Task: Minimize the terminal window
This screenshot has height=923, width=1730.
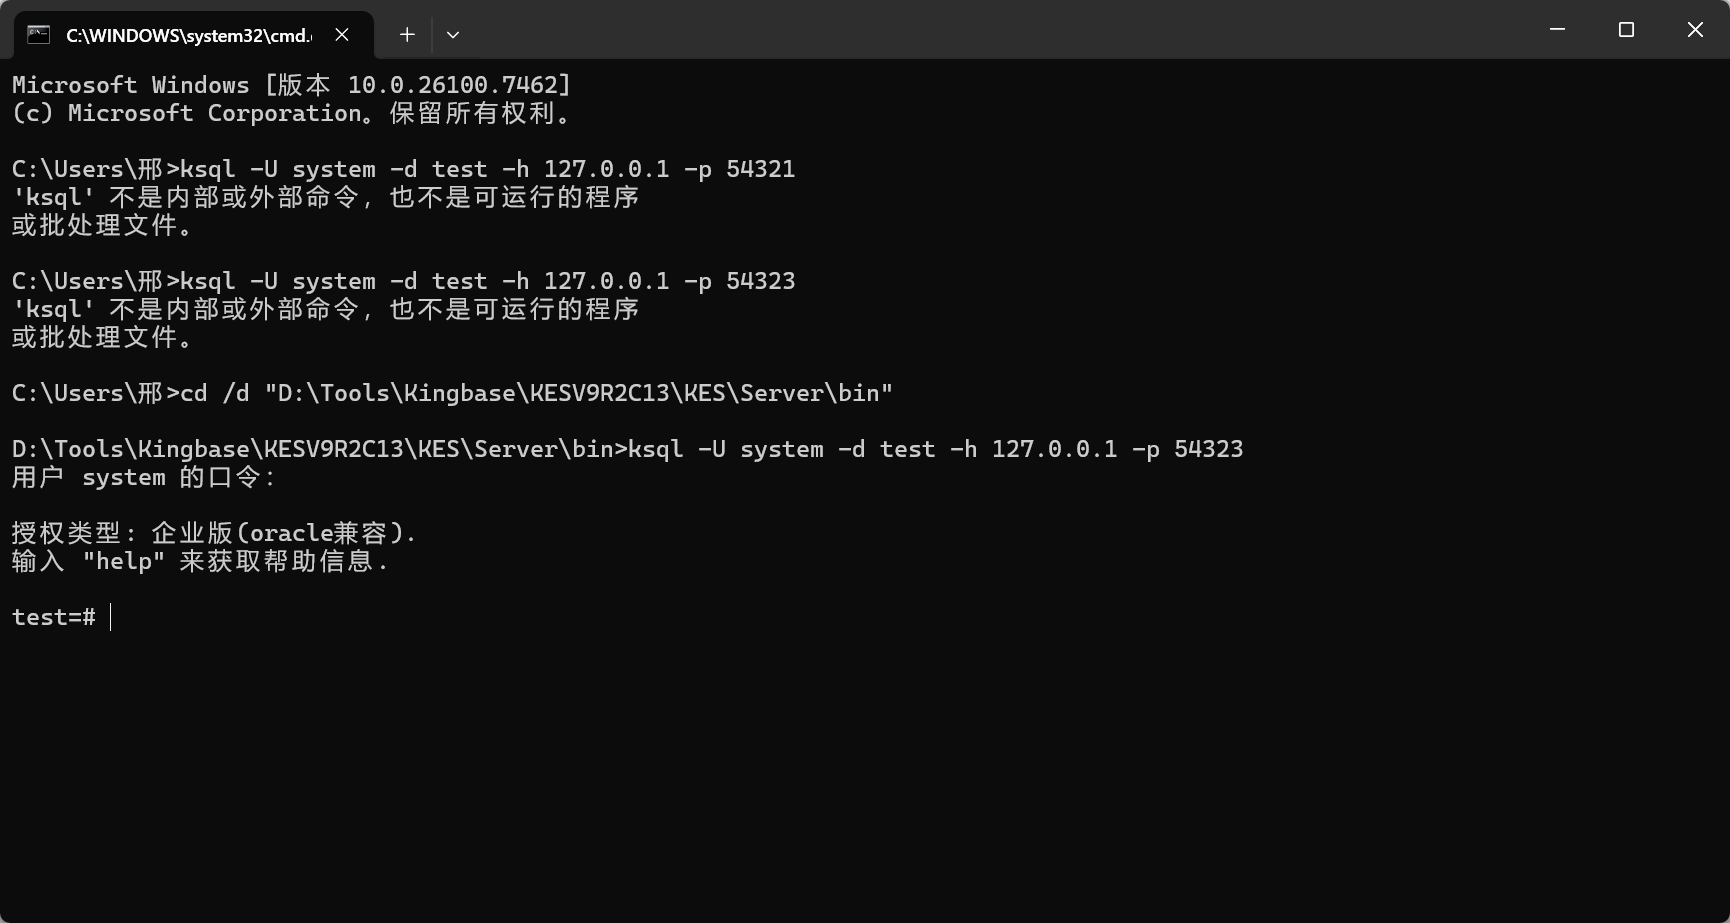Action: 1557,30
